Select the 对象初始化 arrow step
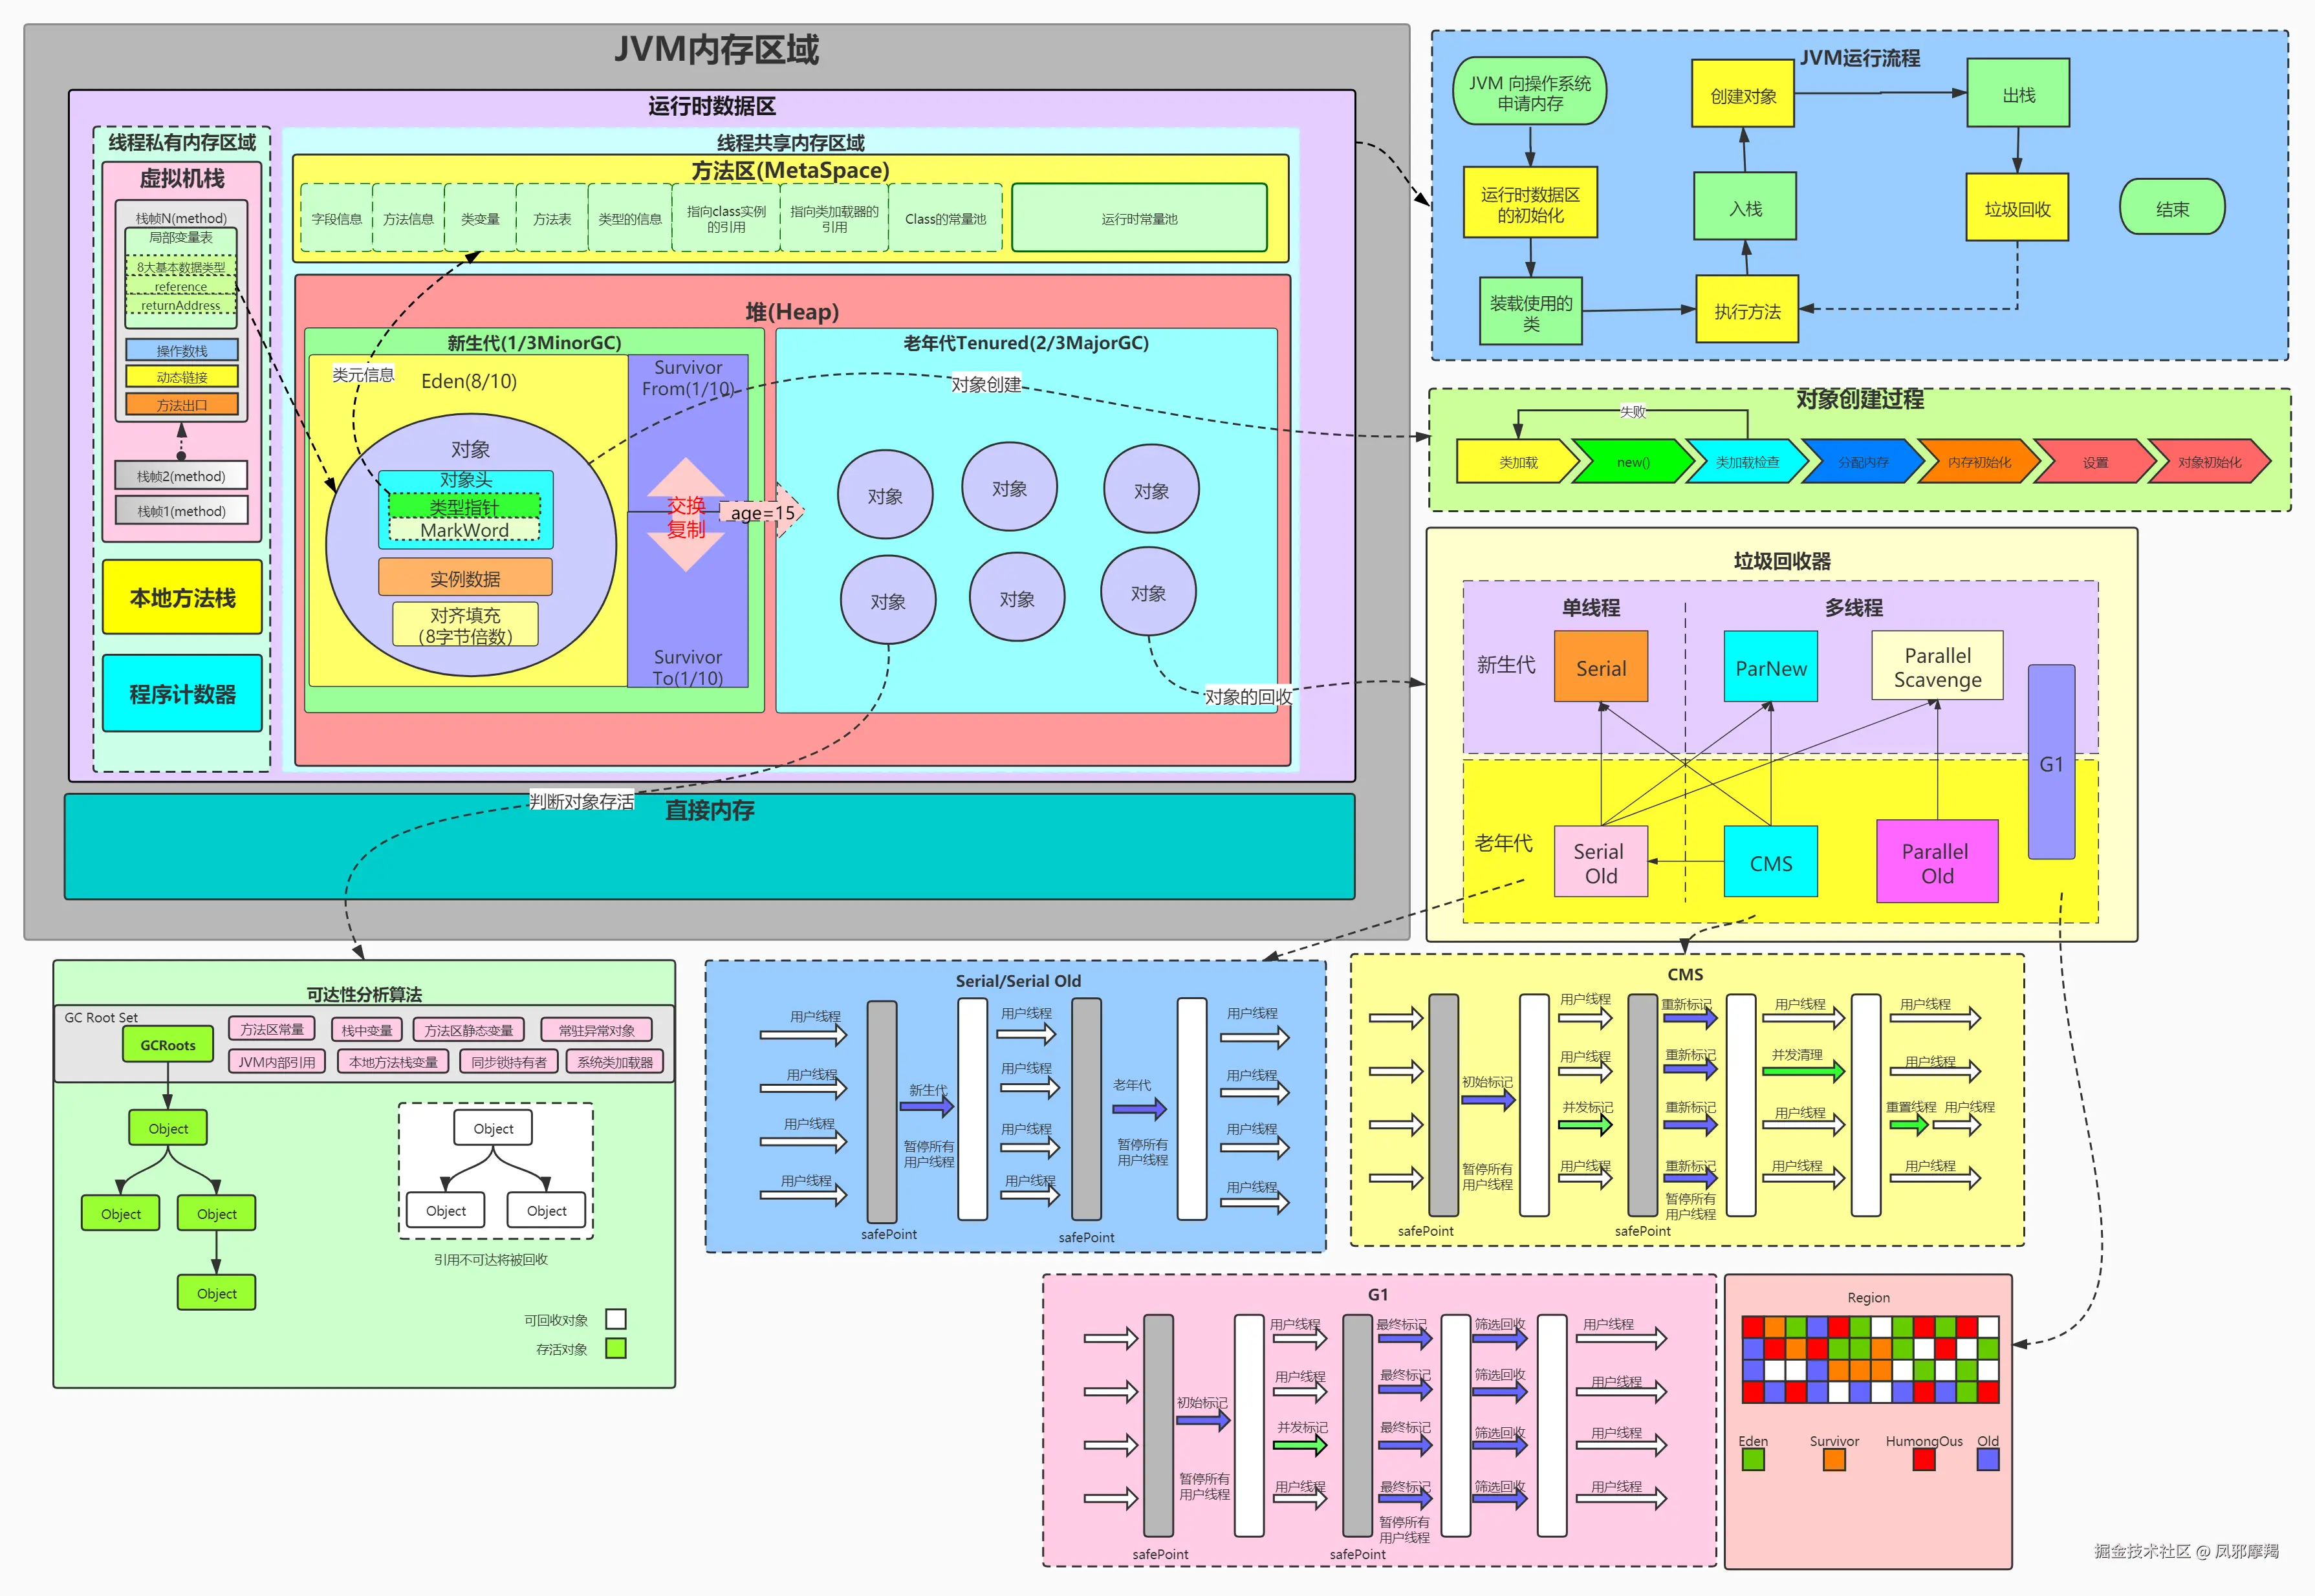 2209,462
